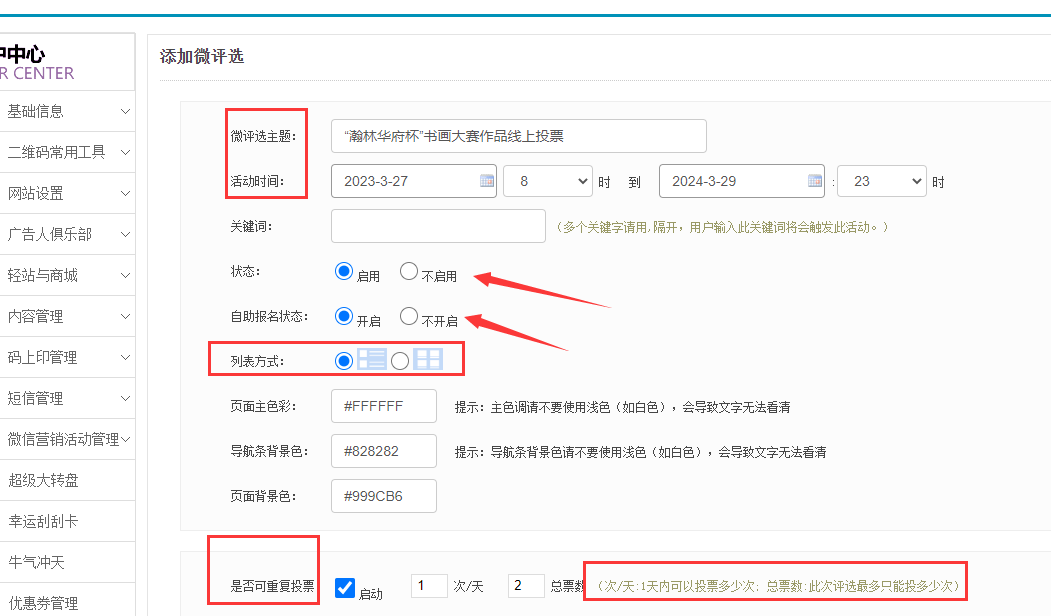The height and width of the screenshot is (616, 1051).
Task: Open the start date calendar picker icon
Action: click(x=487, y=181)
